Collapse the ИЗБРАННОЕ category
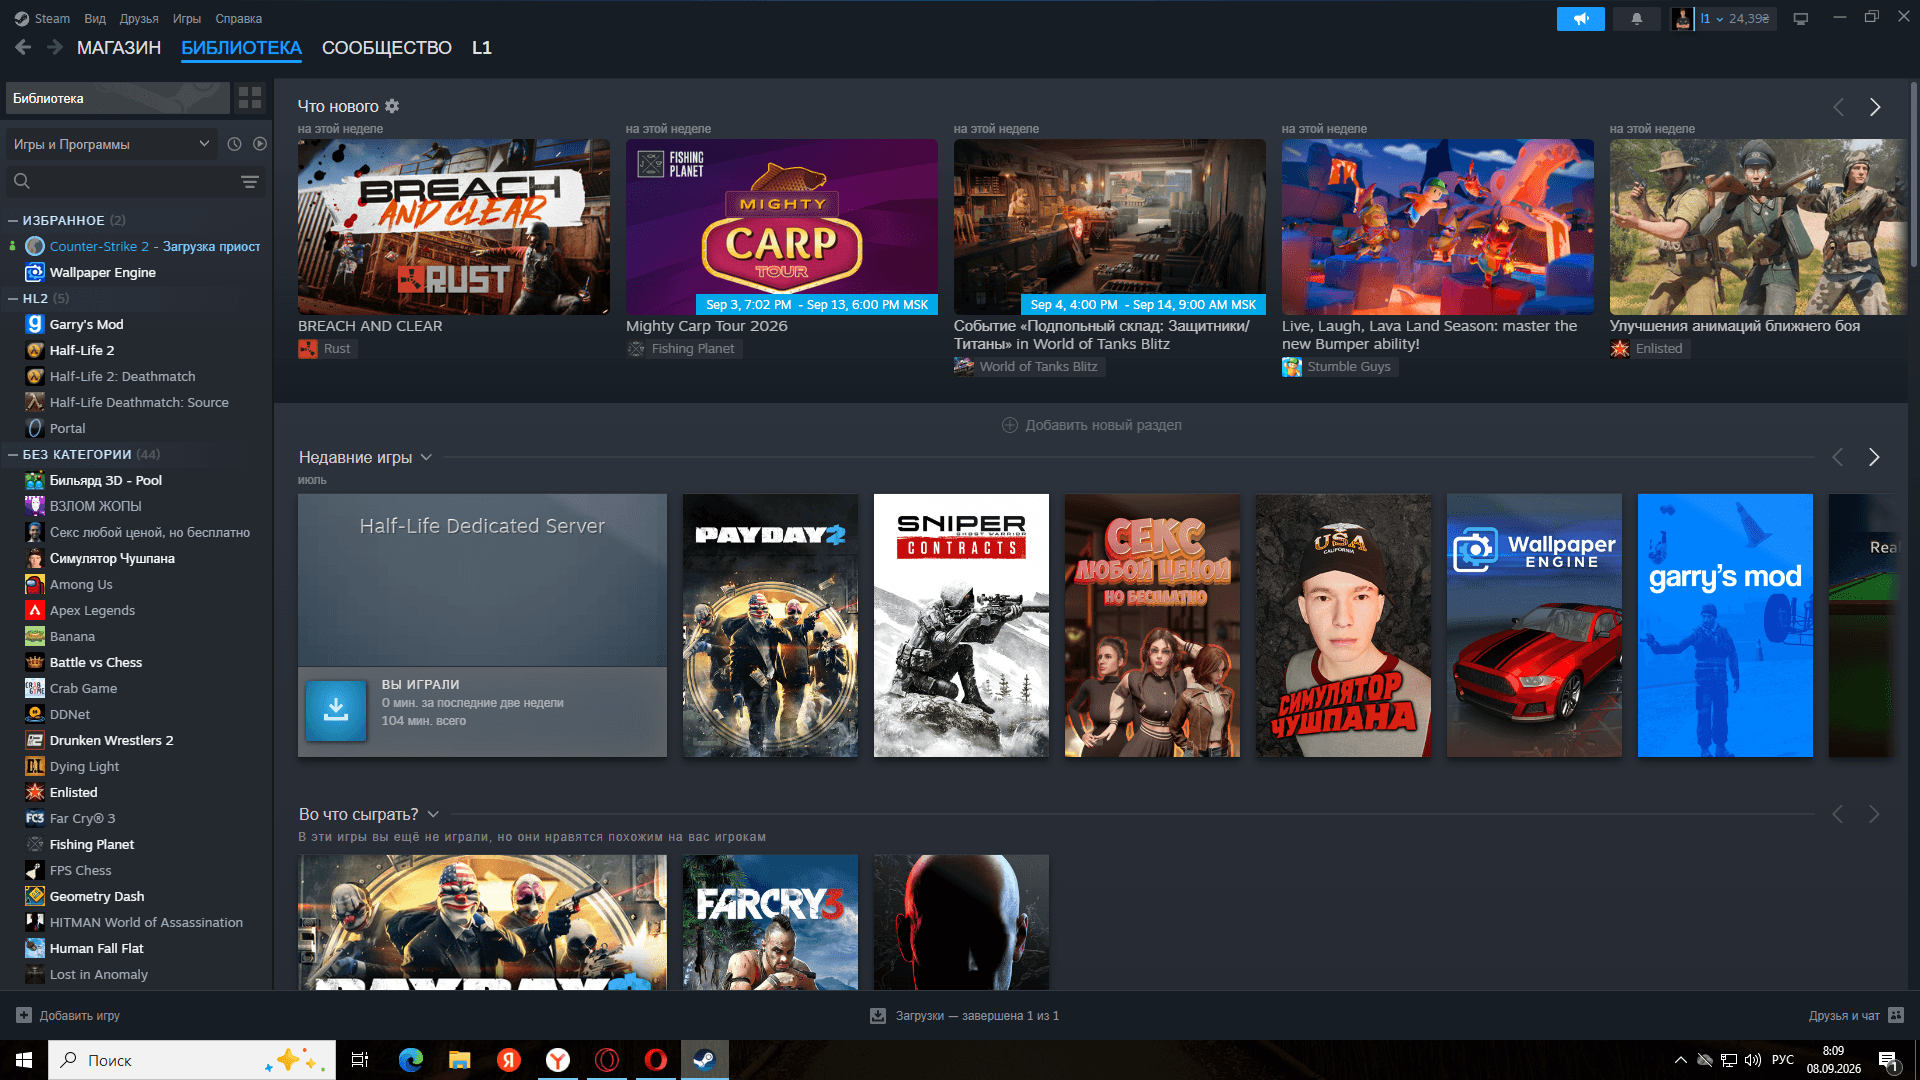The image size is (1920, 1080). pos(13,220)
